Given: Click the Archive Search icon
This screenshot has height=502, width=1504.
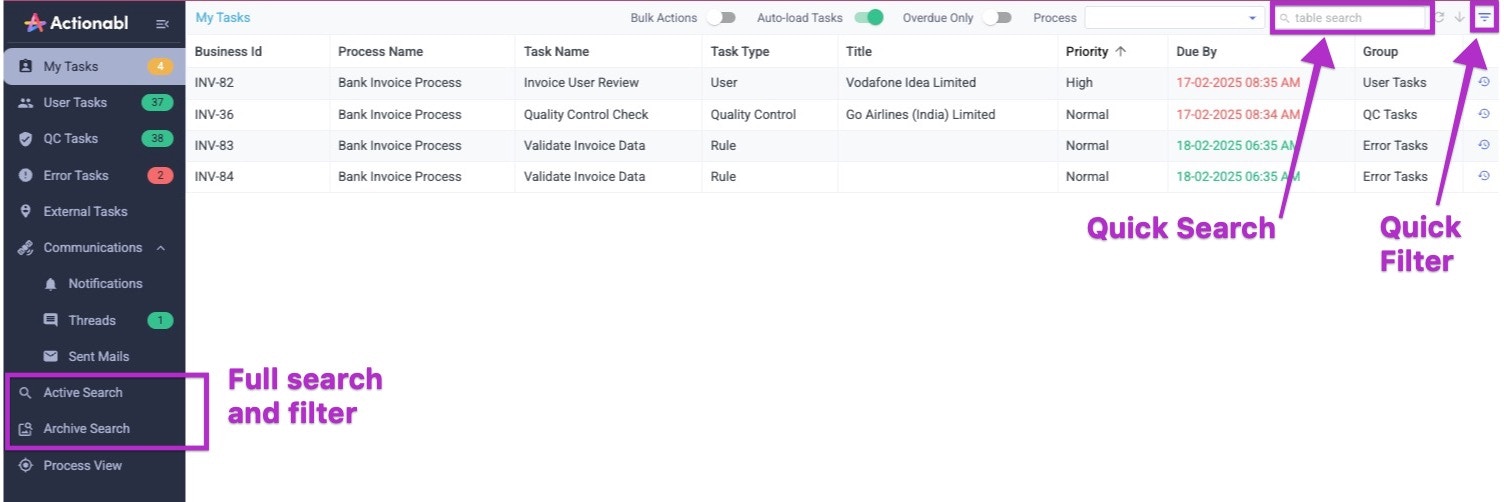Looking at the screenshot, I should click(x=26, y=429).
